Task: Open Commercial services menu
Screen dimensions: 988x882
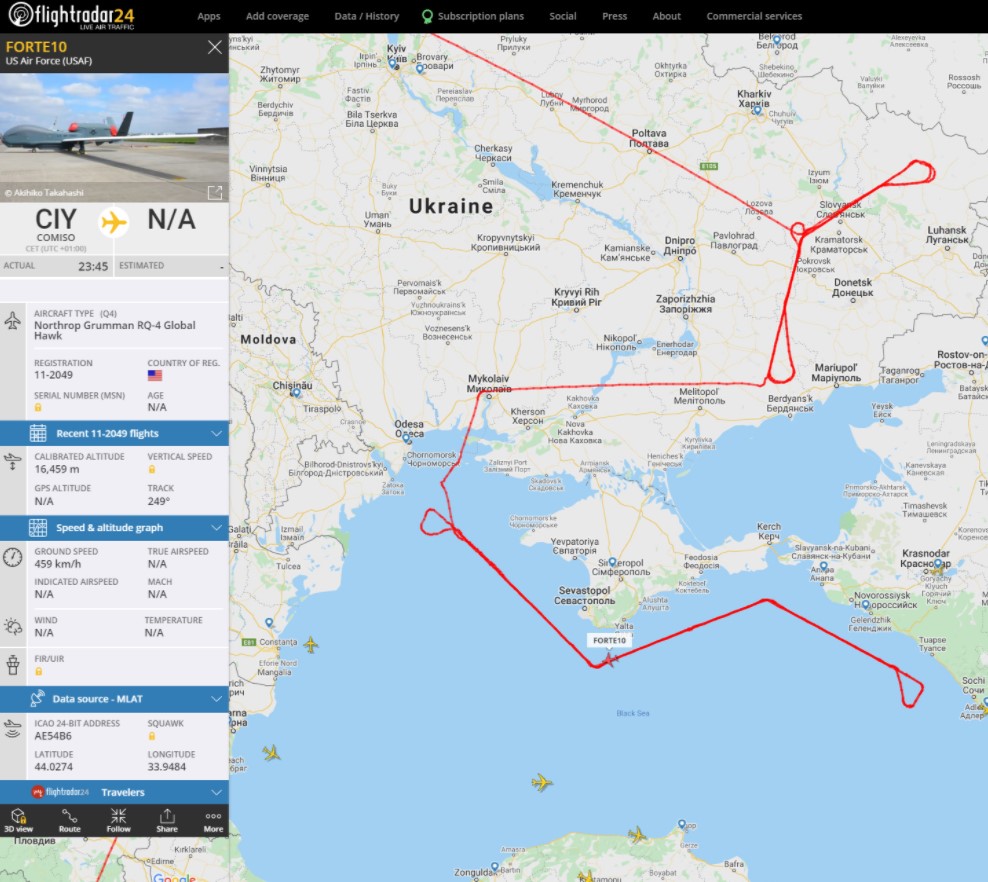Action: (x=754, y=16)
